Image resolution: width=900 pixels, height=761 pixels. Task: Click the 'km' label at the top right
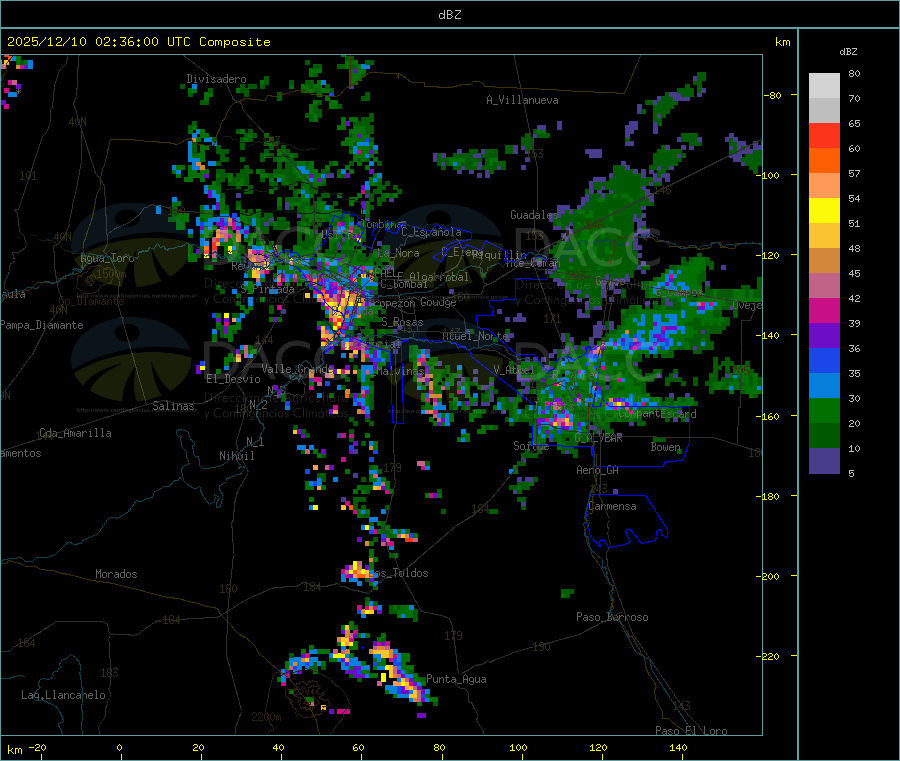tap(782, 42)
